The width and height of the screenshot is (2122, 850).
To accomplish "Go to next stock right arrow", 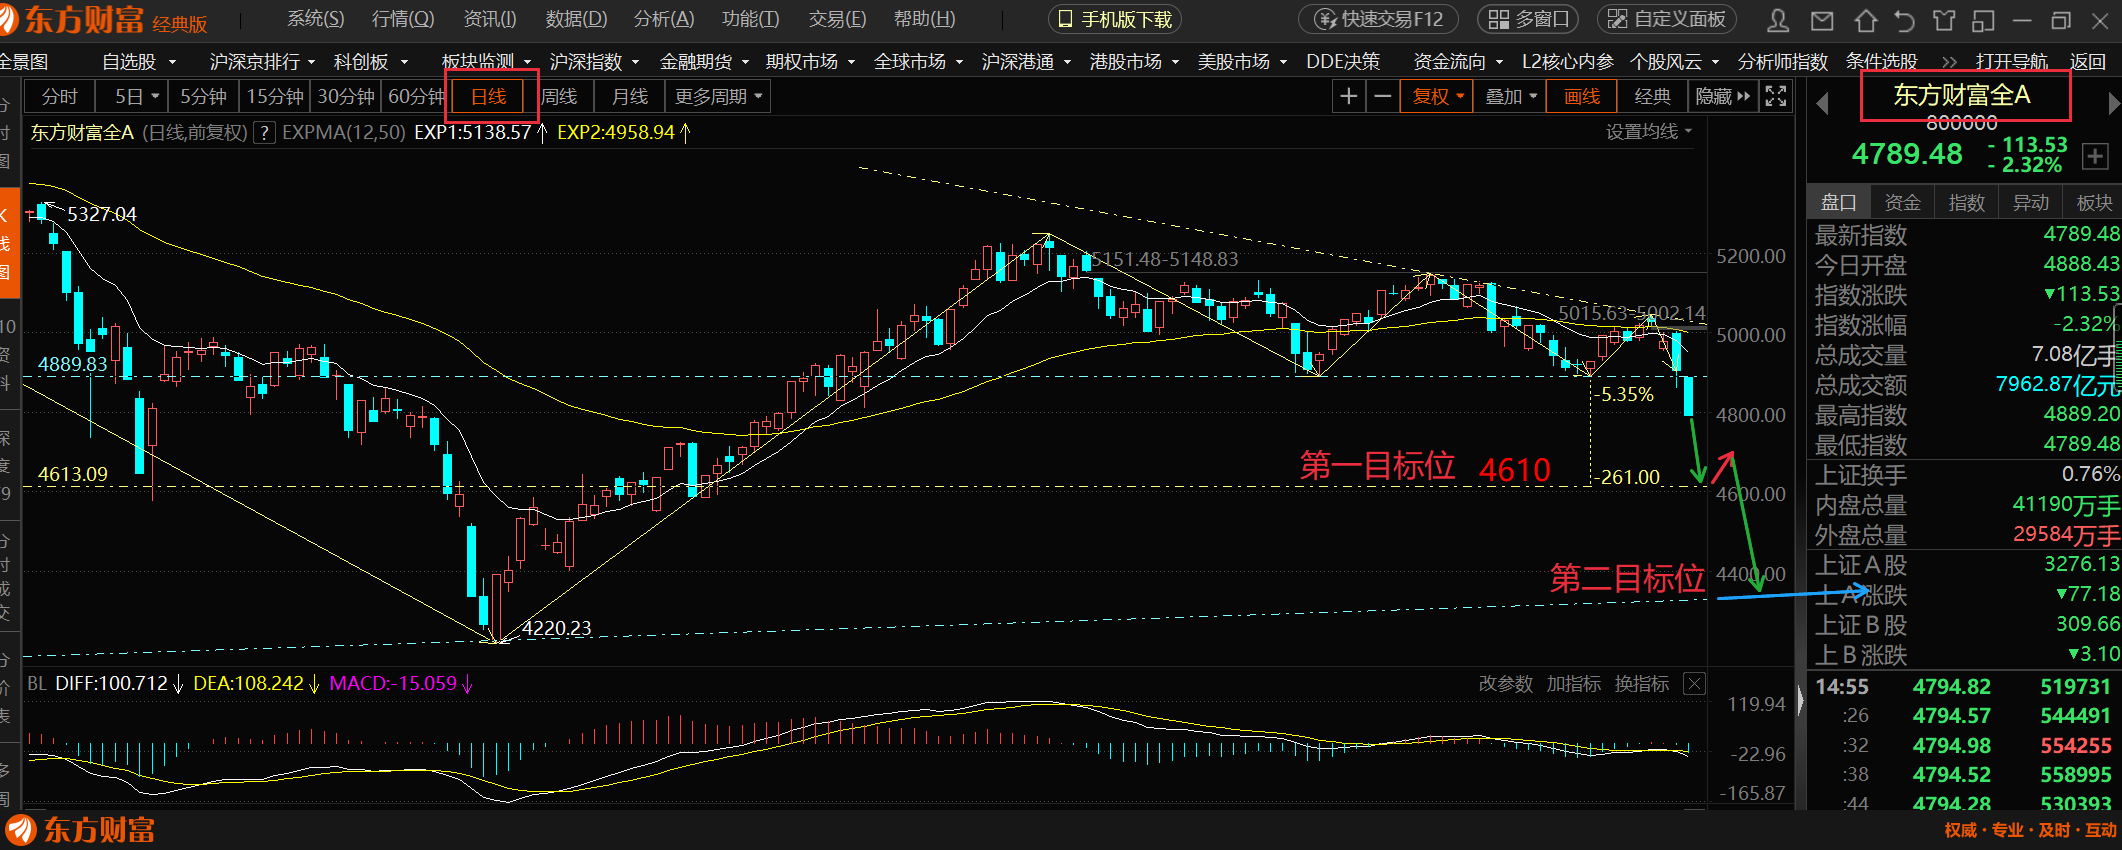I will (2113, 103).
